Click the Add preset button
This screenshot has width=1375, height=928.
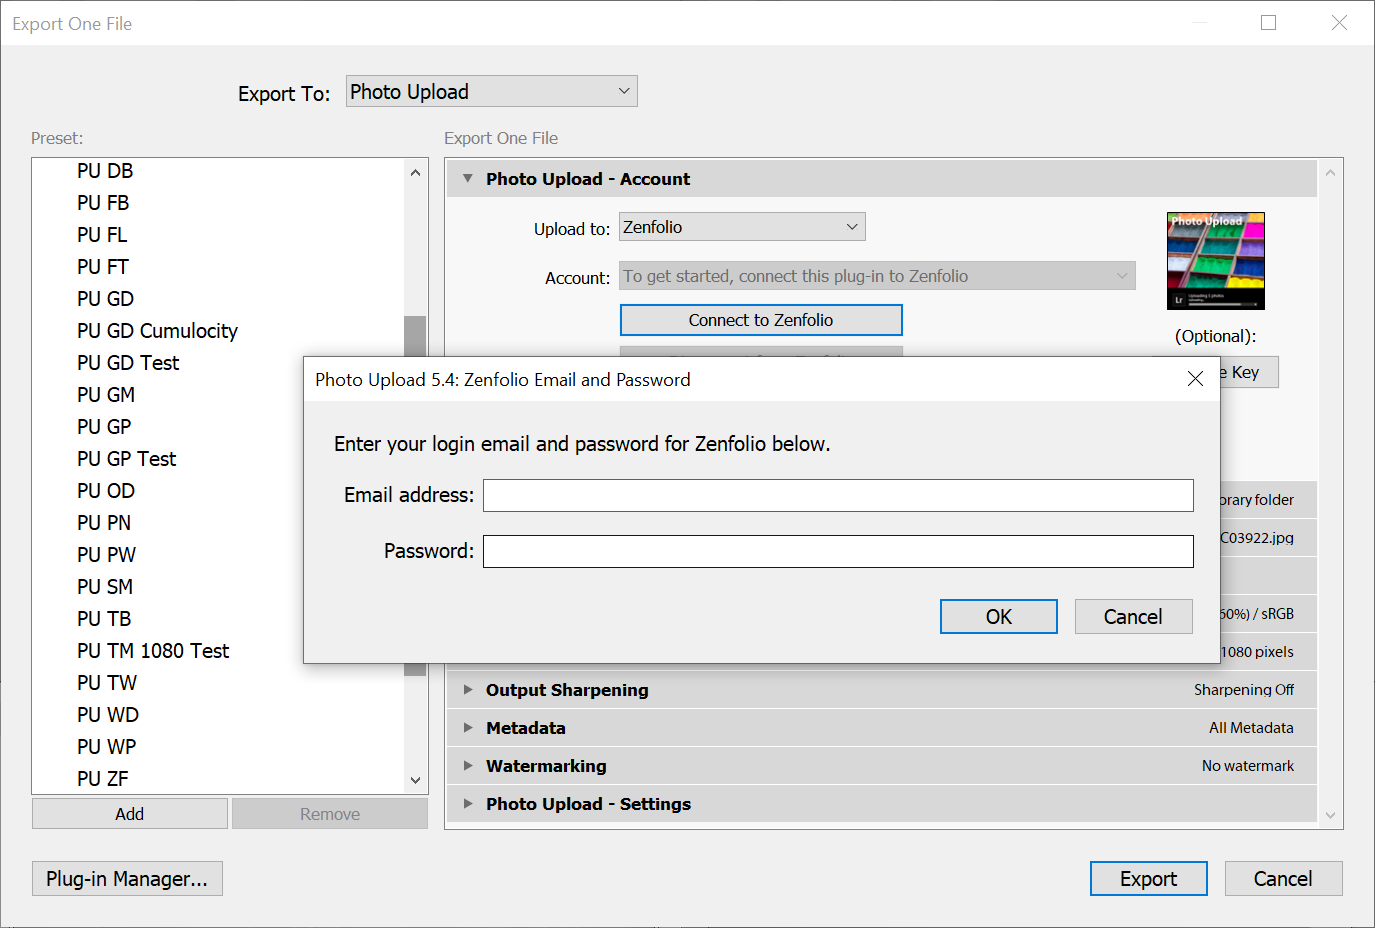click(x=129, y=814)
